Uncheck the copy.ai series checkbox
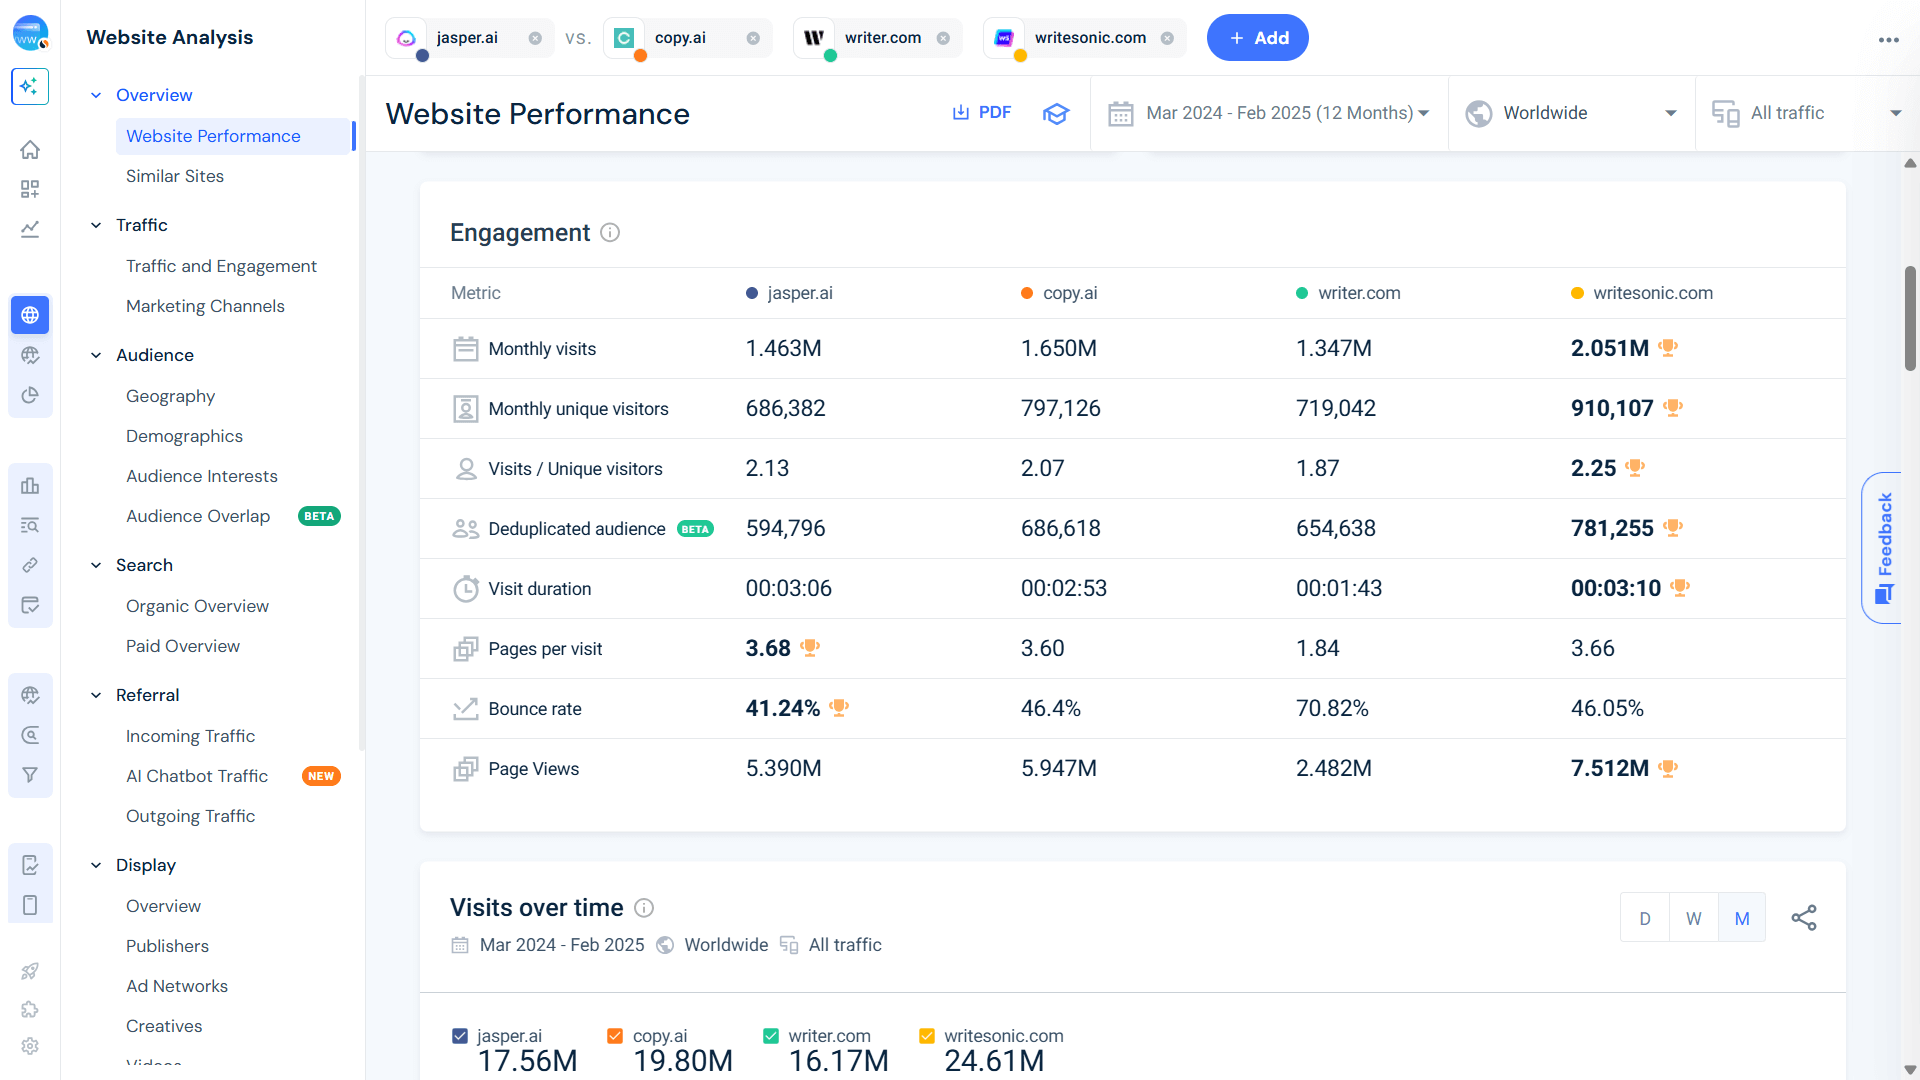This screenshot has height=1080, width=1920. (x=616, y=1036)
